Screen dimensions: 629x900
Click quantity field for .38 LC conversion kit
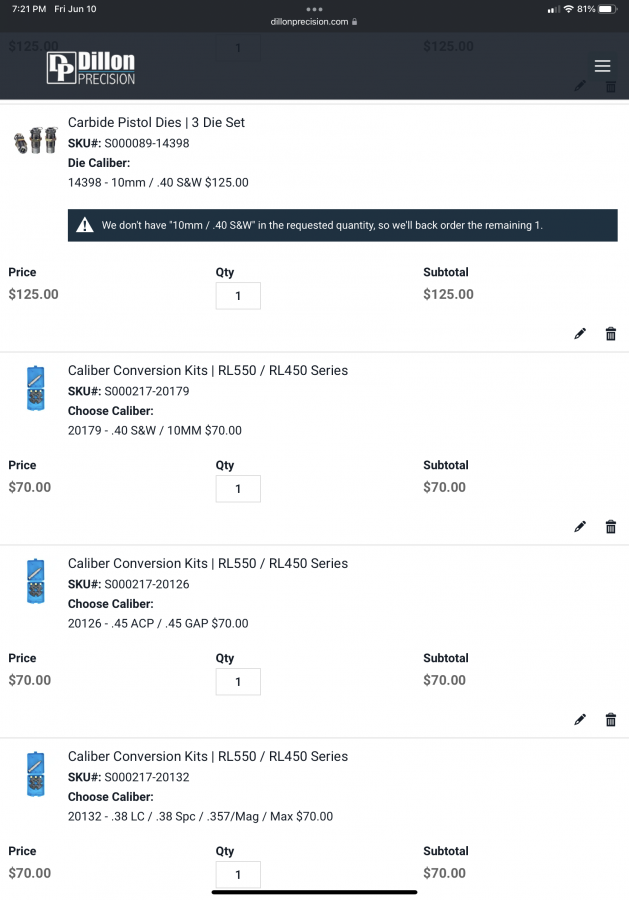coord(238,874)
